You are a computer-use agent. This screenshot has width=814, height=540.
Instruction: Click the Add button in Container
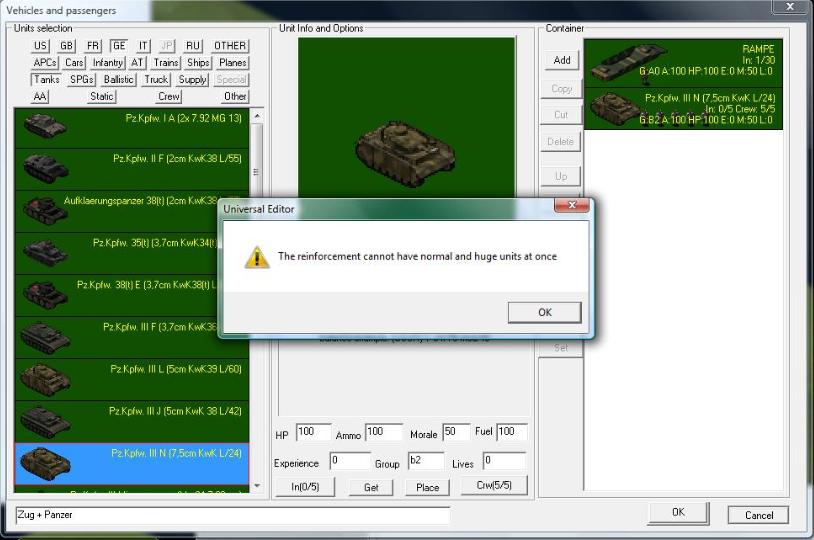[x=562, y=60]
